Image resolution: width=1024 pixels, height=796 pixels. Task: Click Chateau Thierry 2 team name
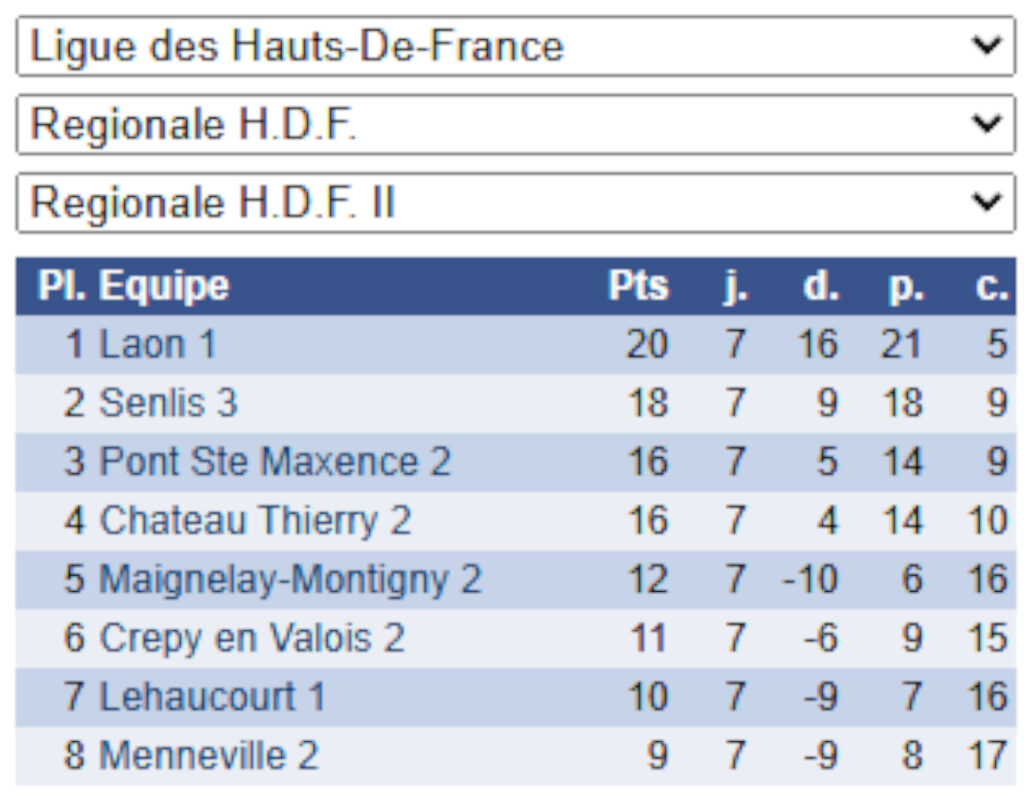click(x=255, y=521)
